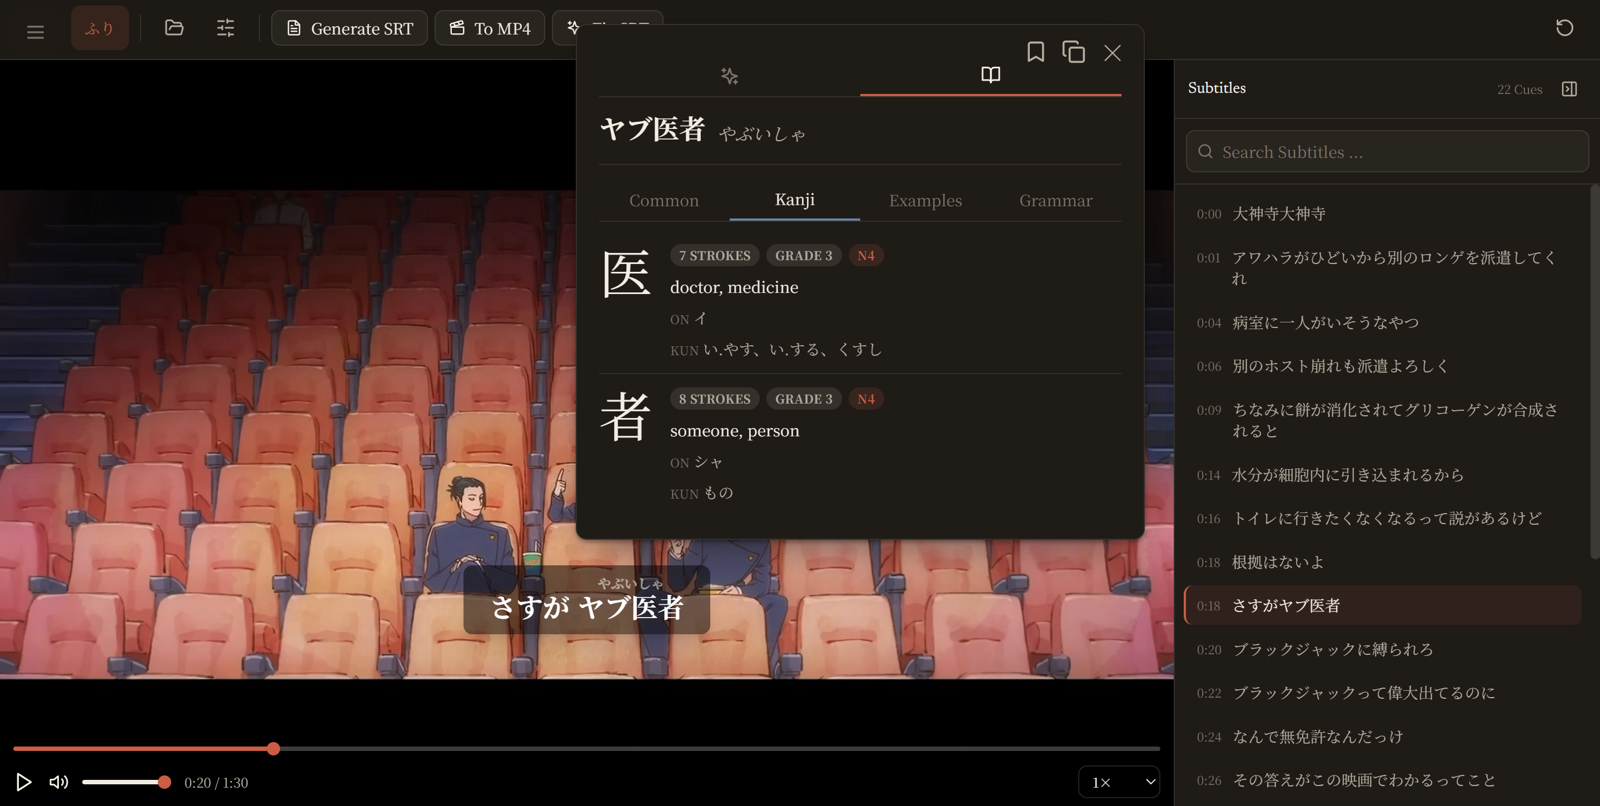
Task: Select the Kanji tab
Action: pyautogui.click(x=795, y=200)
